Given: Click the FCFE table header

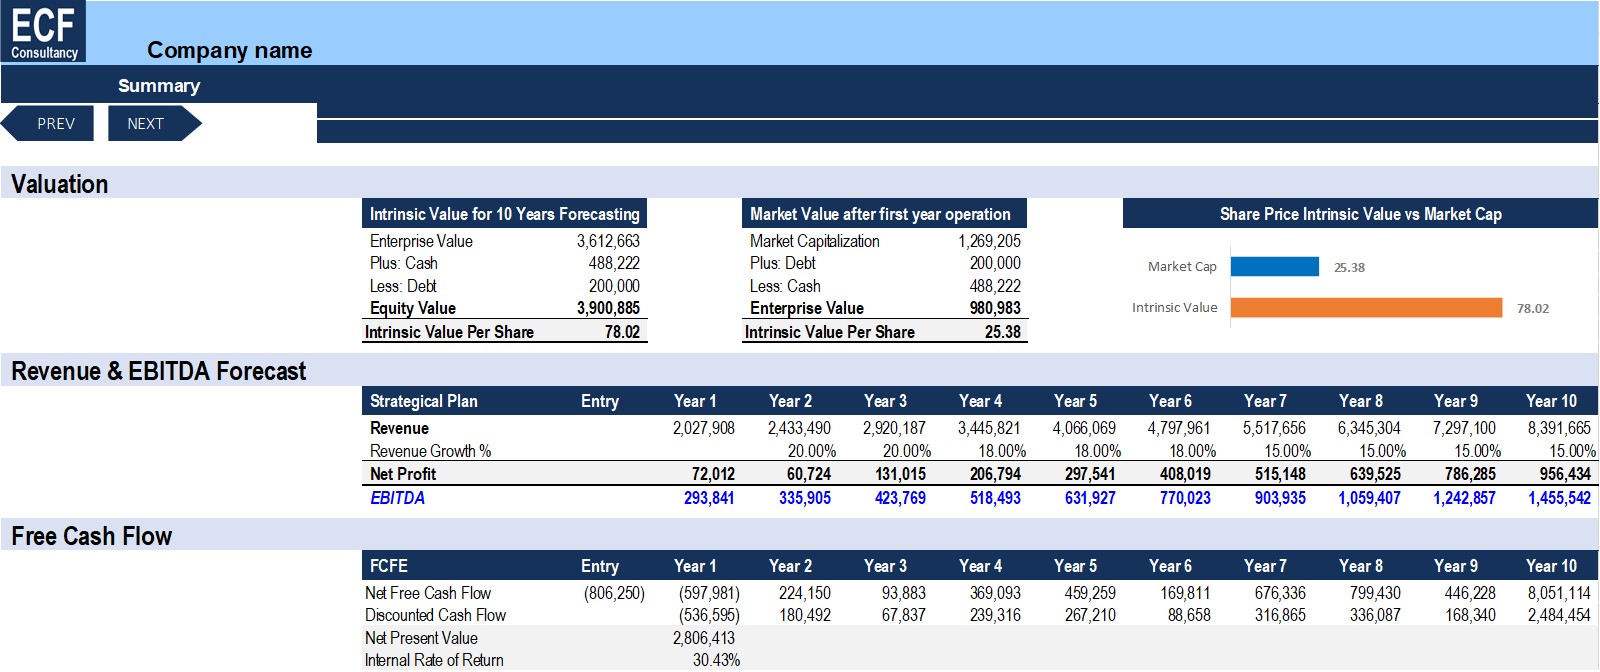Looking at the screenshot, I should [x=388, y=566].
